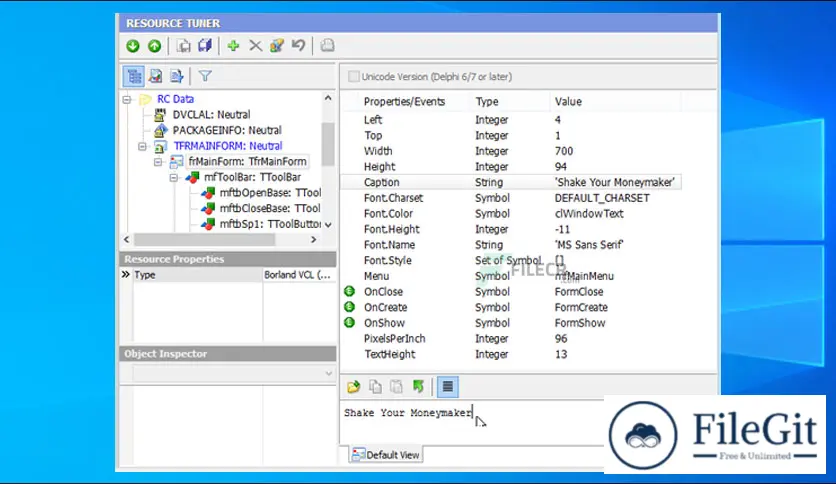Select the mfToolBar: TToolBar node
This screenshot has width=836, height=484.
(252, 177)
